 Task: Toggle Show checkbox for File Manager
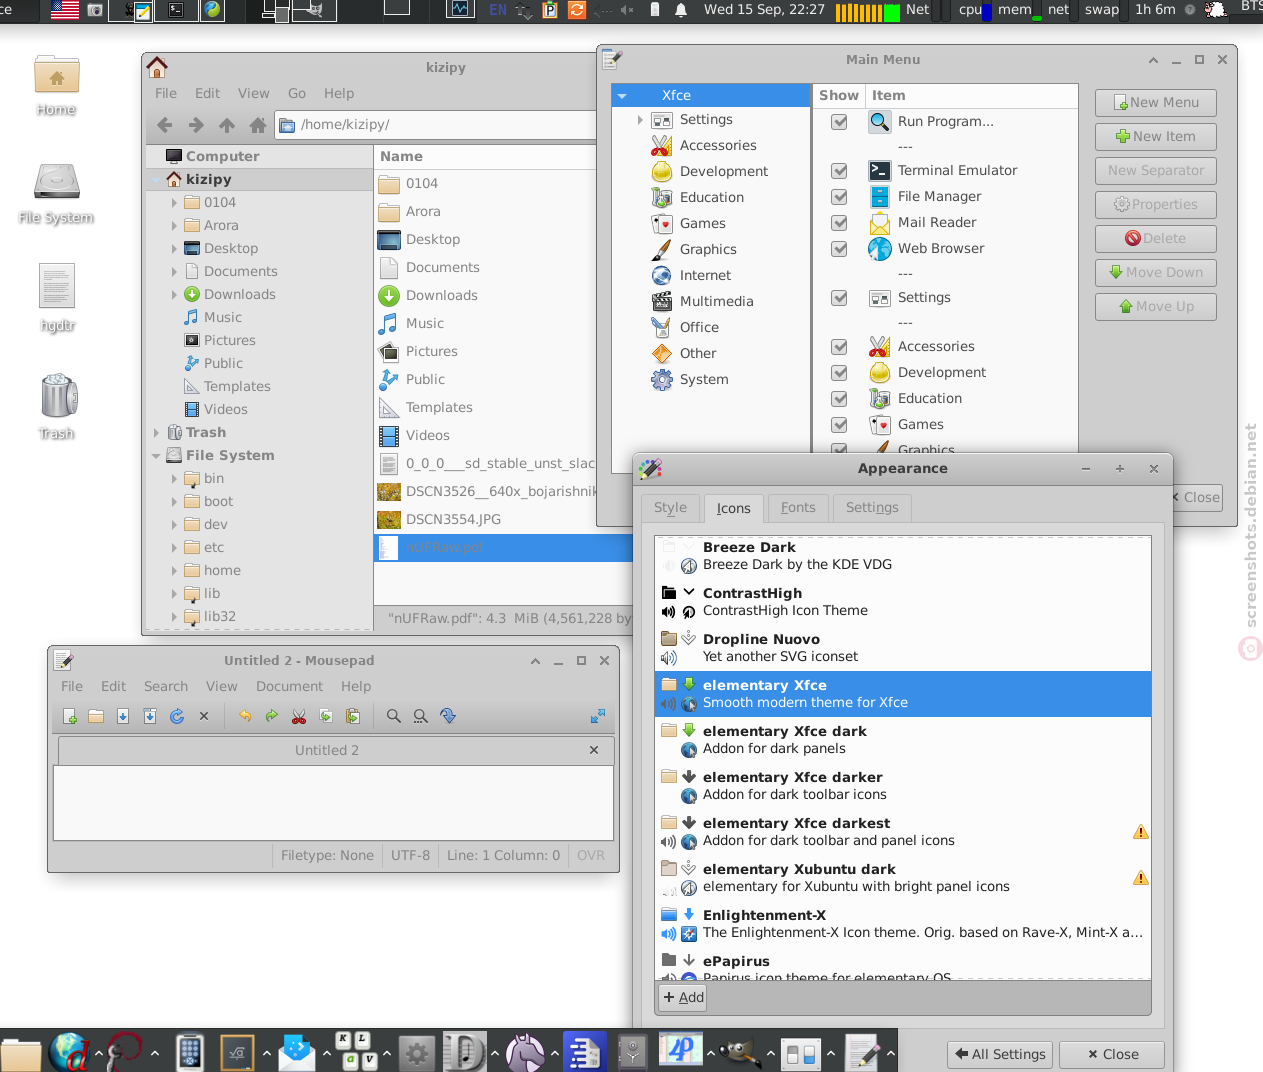(840, 197)
